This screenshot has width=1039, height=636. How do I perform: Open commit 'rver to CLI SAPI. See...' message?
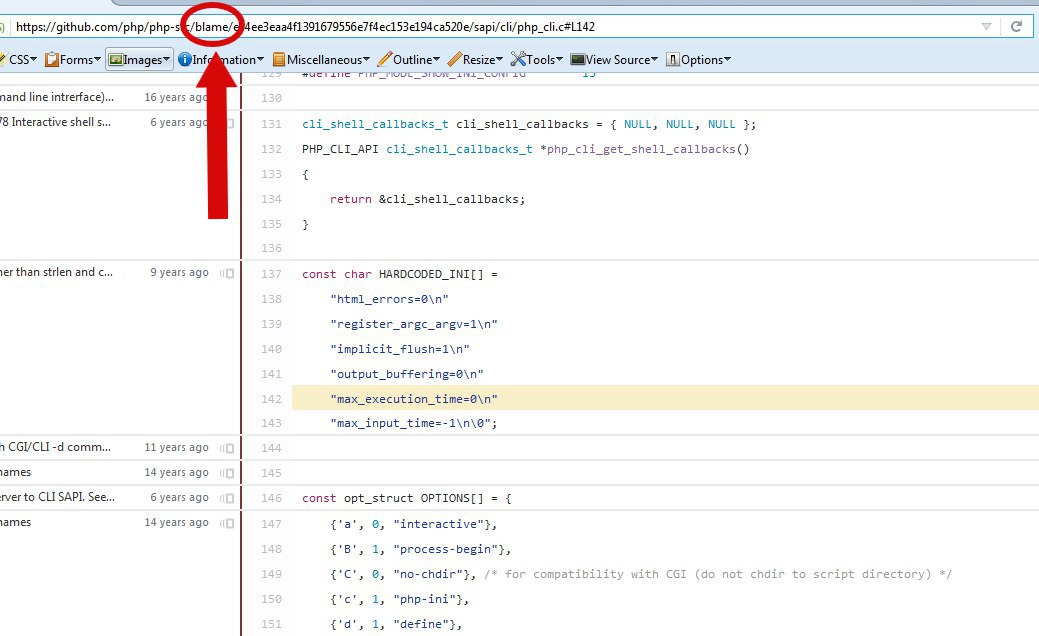coord(58,497)
